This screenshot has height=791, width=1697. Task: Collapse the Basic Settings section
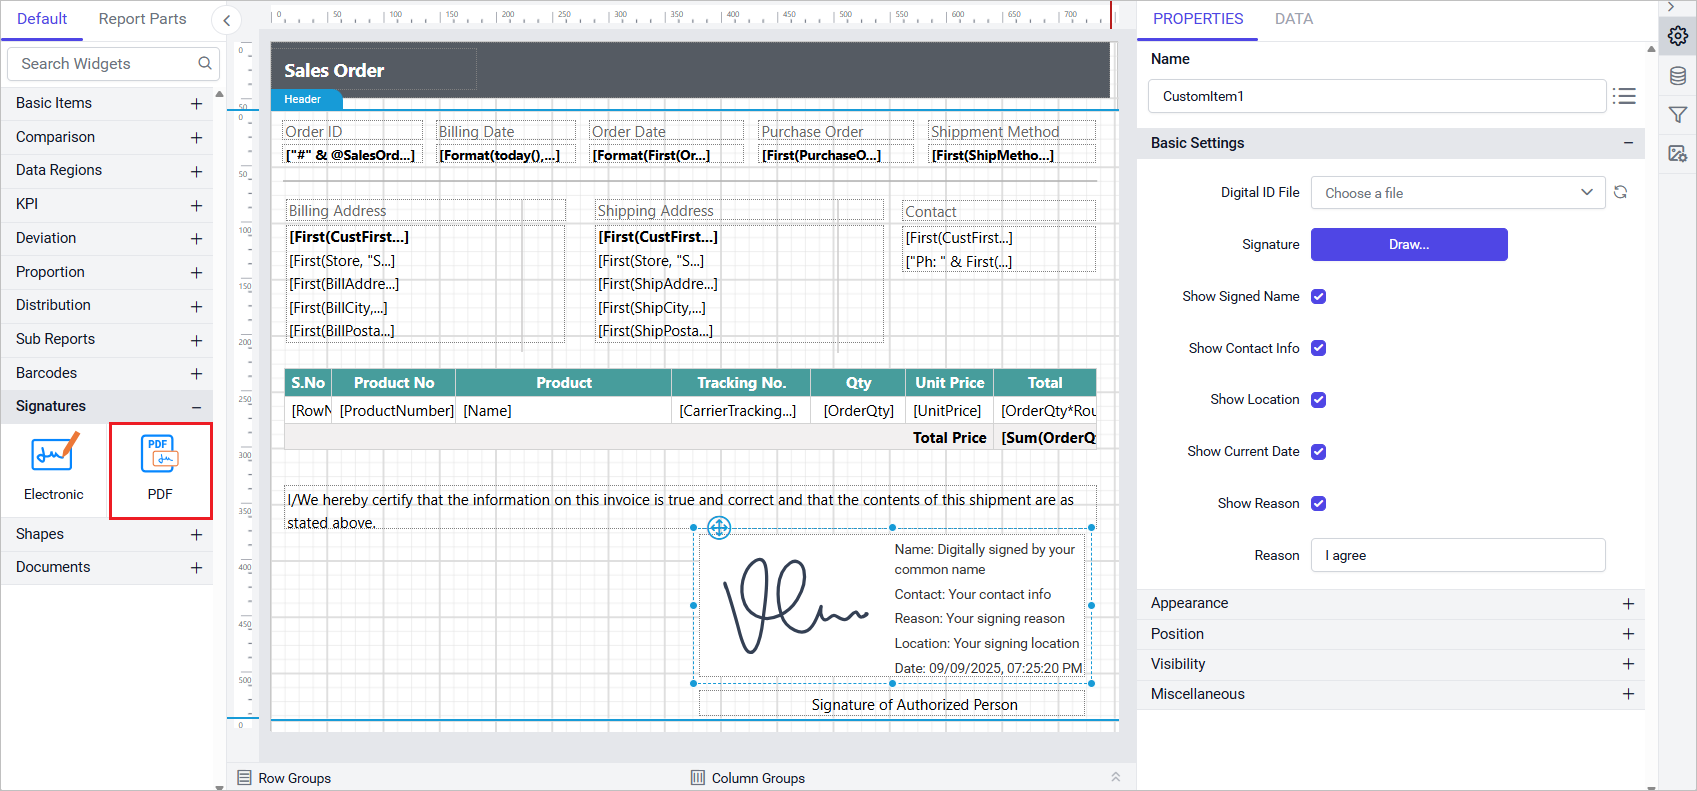[x=1628, y=143]
